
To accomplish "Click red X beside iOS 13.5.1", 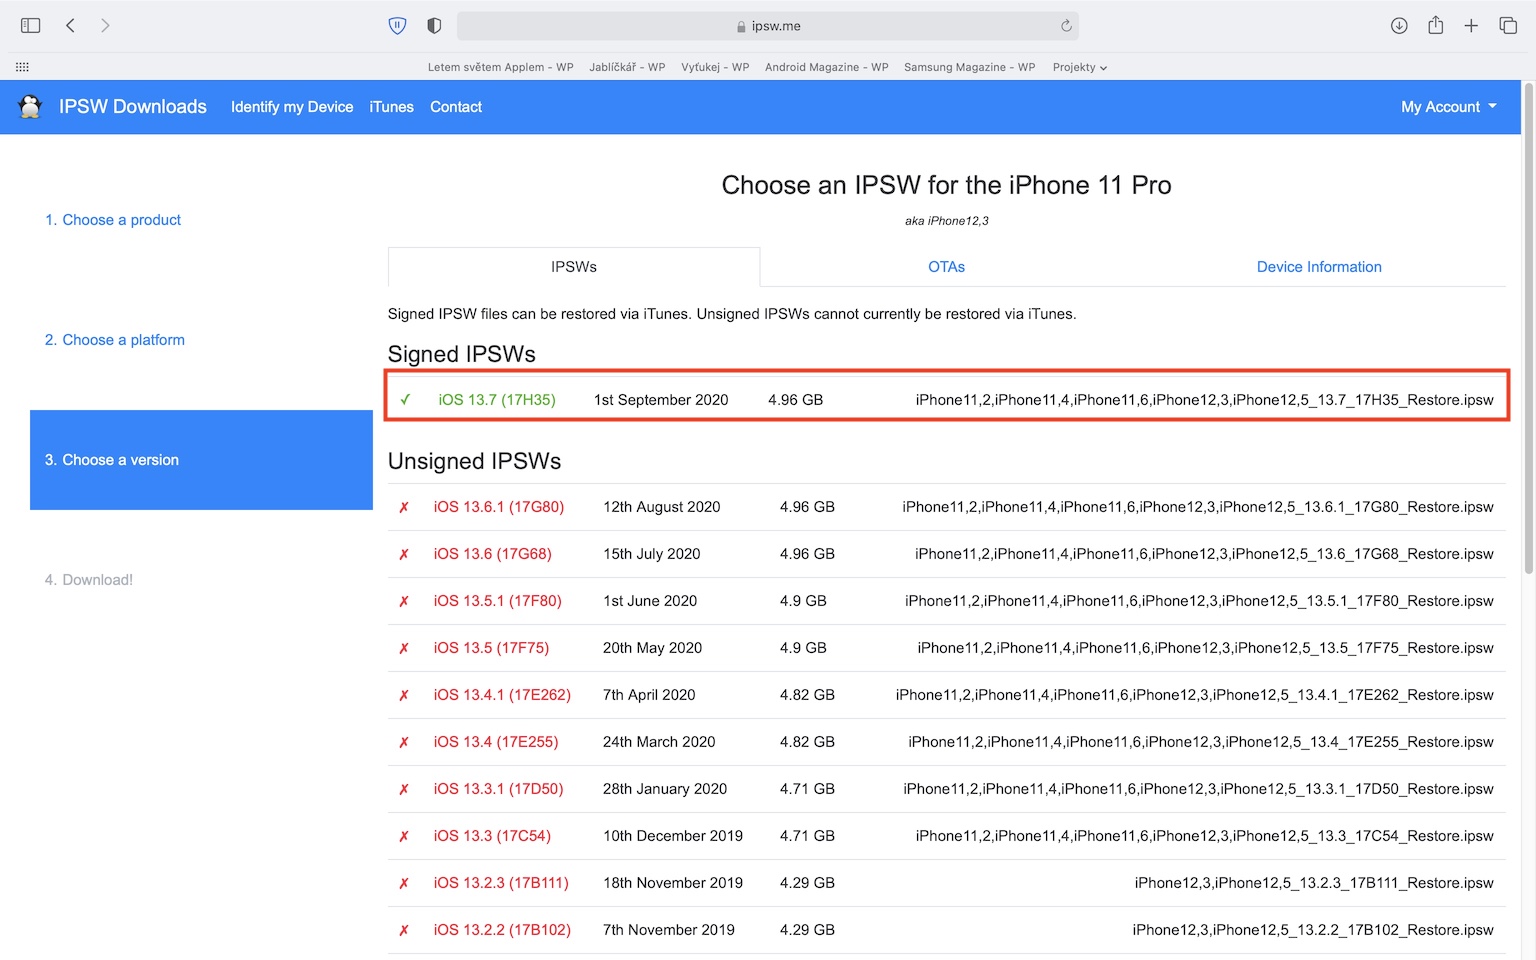I will (x=404, y=601).
